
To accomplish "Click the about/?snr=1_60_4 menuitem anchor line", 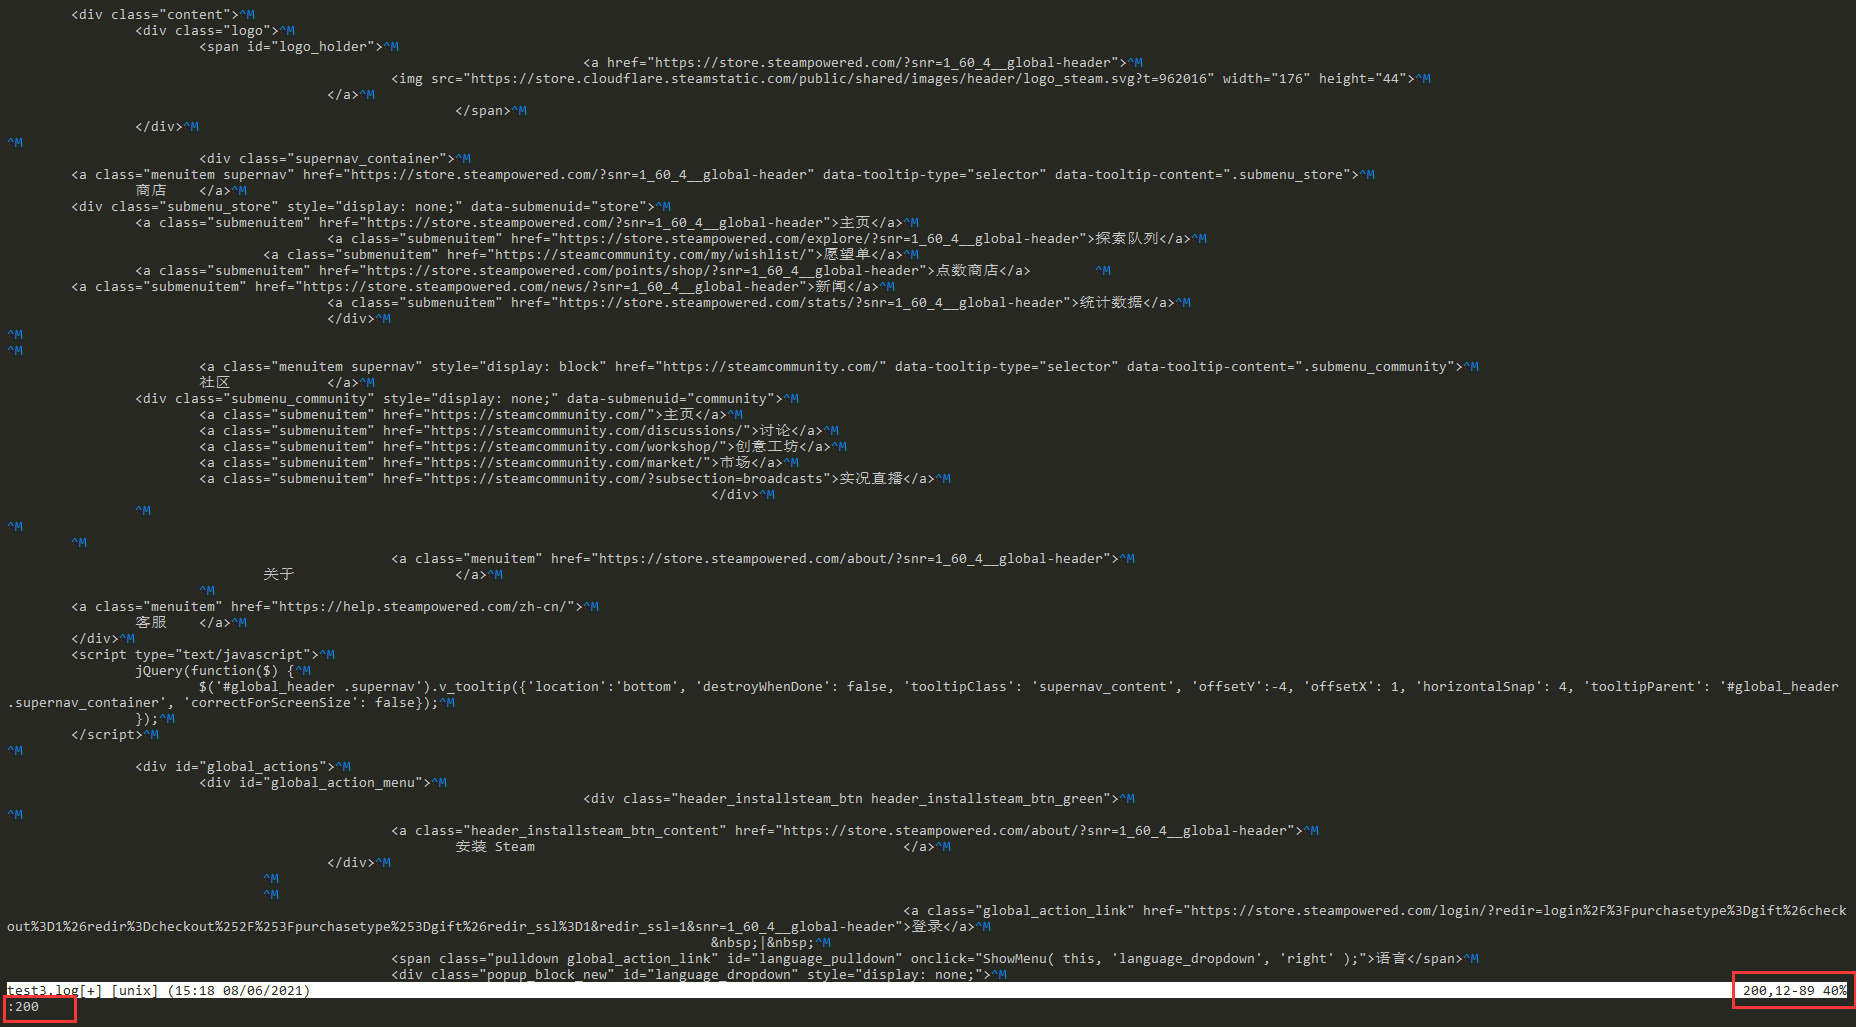I will tap(763, 558).
